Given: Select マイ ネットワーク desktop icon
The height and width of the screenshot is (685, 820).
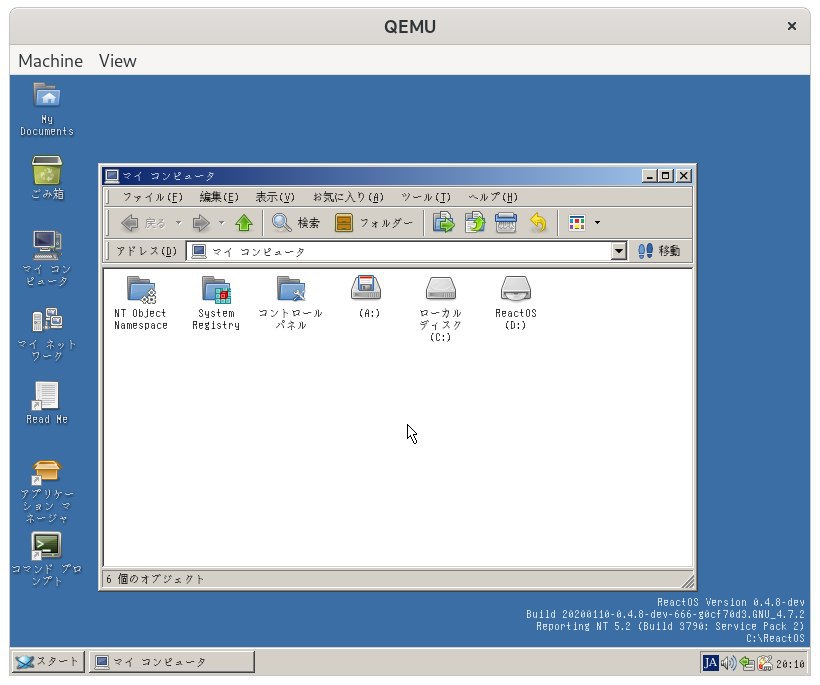Looking at the screenshot, I should (47, 335).
